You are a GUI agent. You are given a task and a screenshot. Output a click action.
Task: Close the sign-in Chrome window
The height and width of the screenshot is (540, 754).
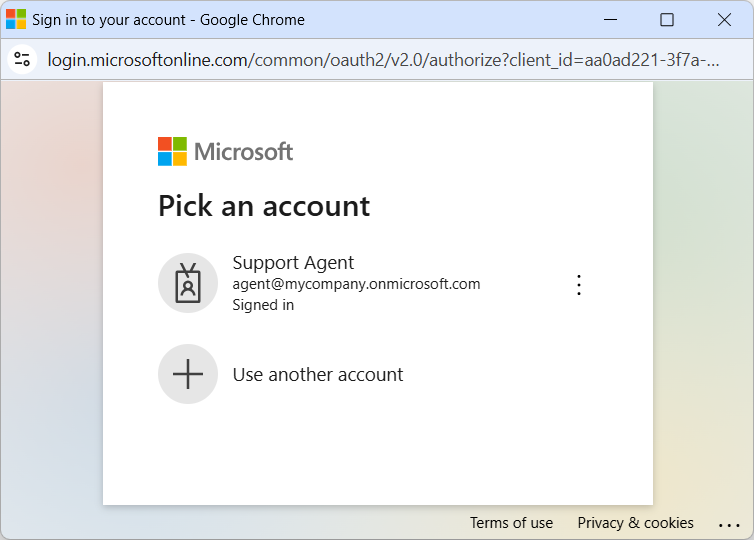tap(724, 19)
